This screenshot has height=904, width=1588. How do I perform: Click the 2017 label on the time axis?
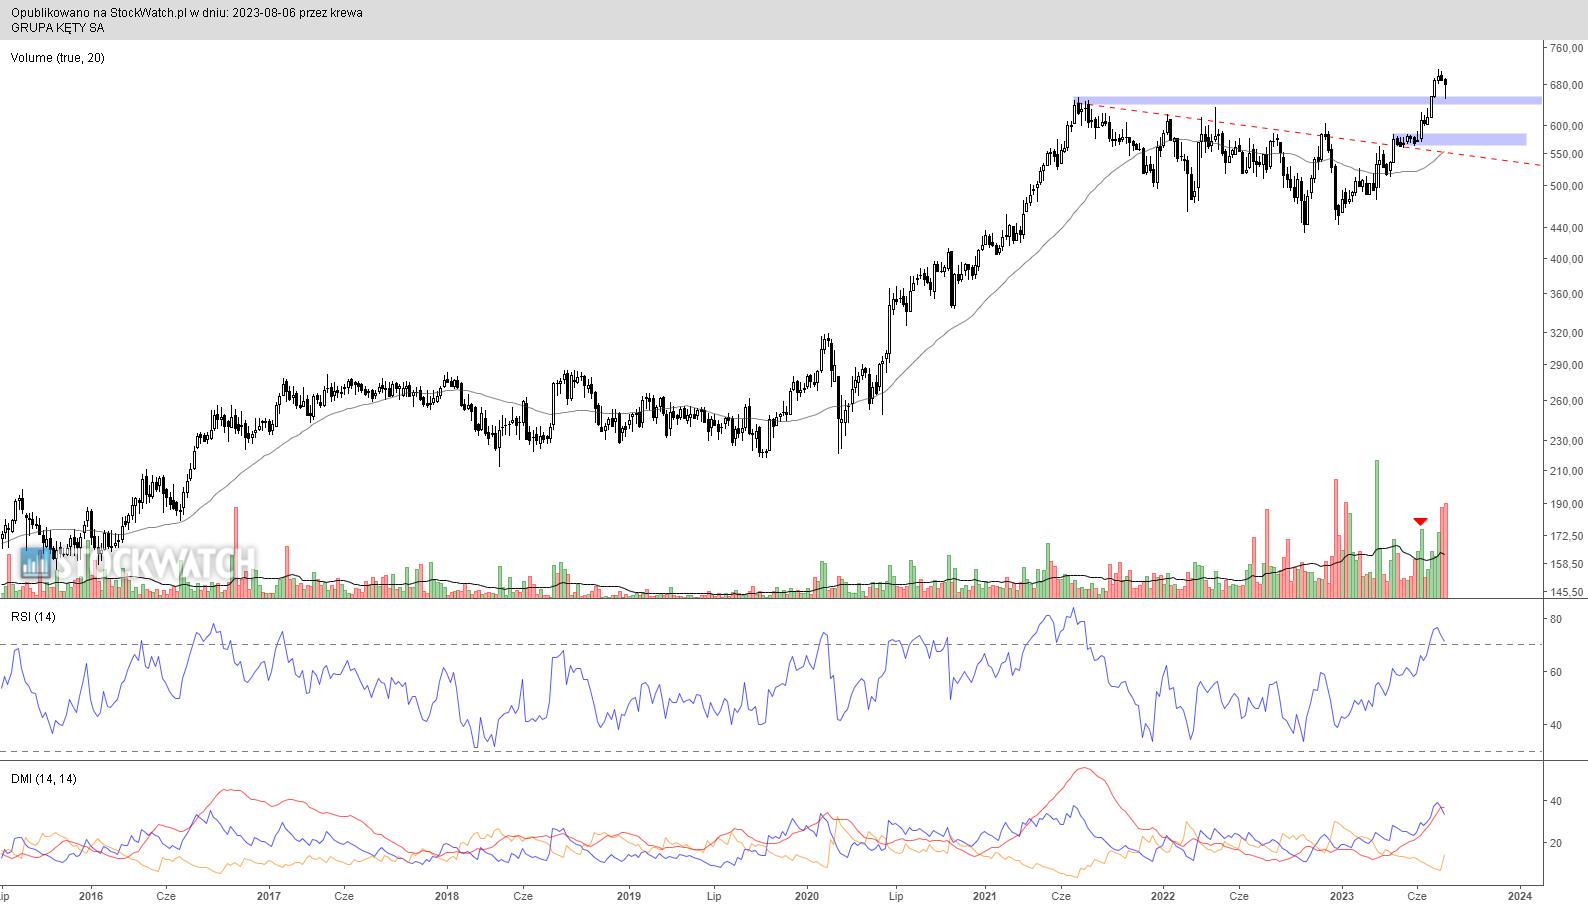coord(268,896)
